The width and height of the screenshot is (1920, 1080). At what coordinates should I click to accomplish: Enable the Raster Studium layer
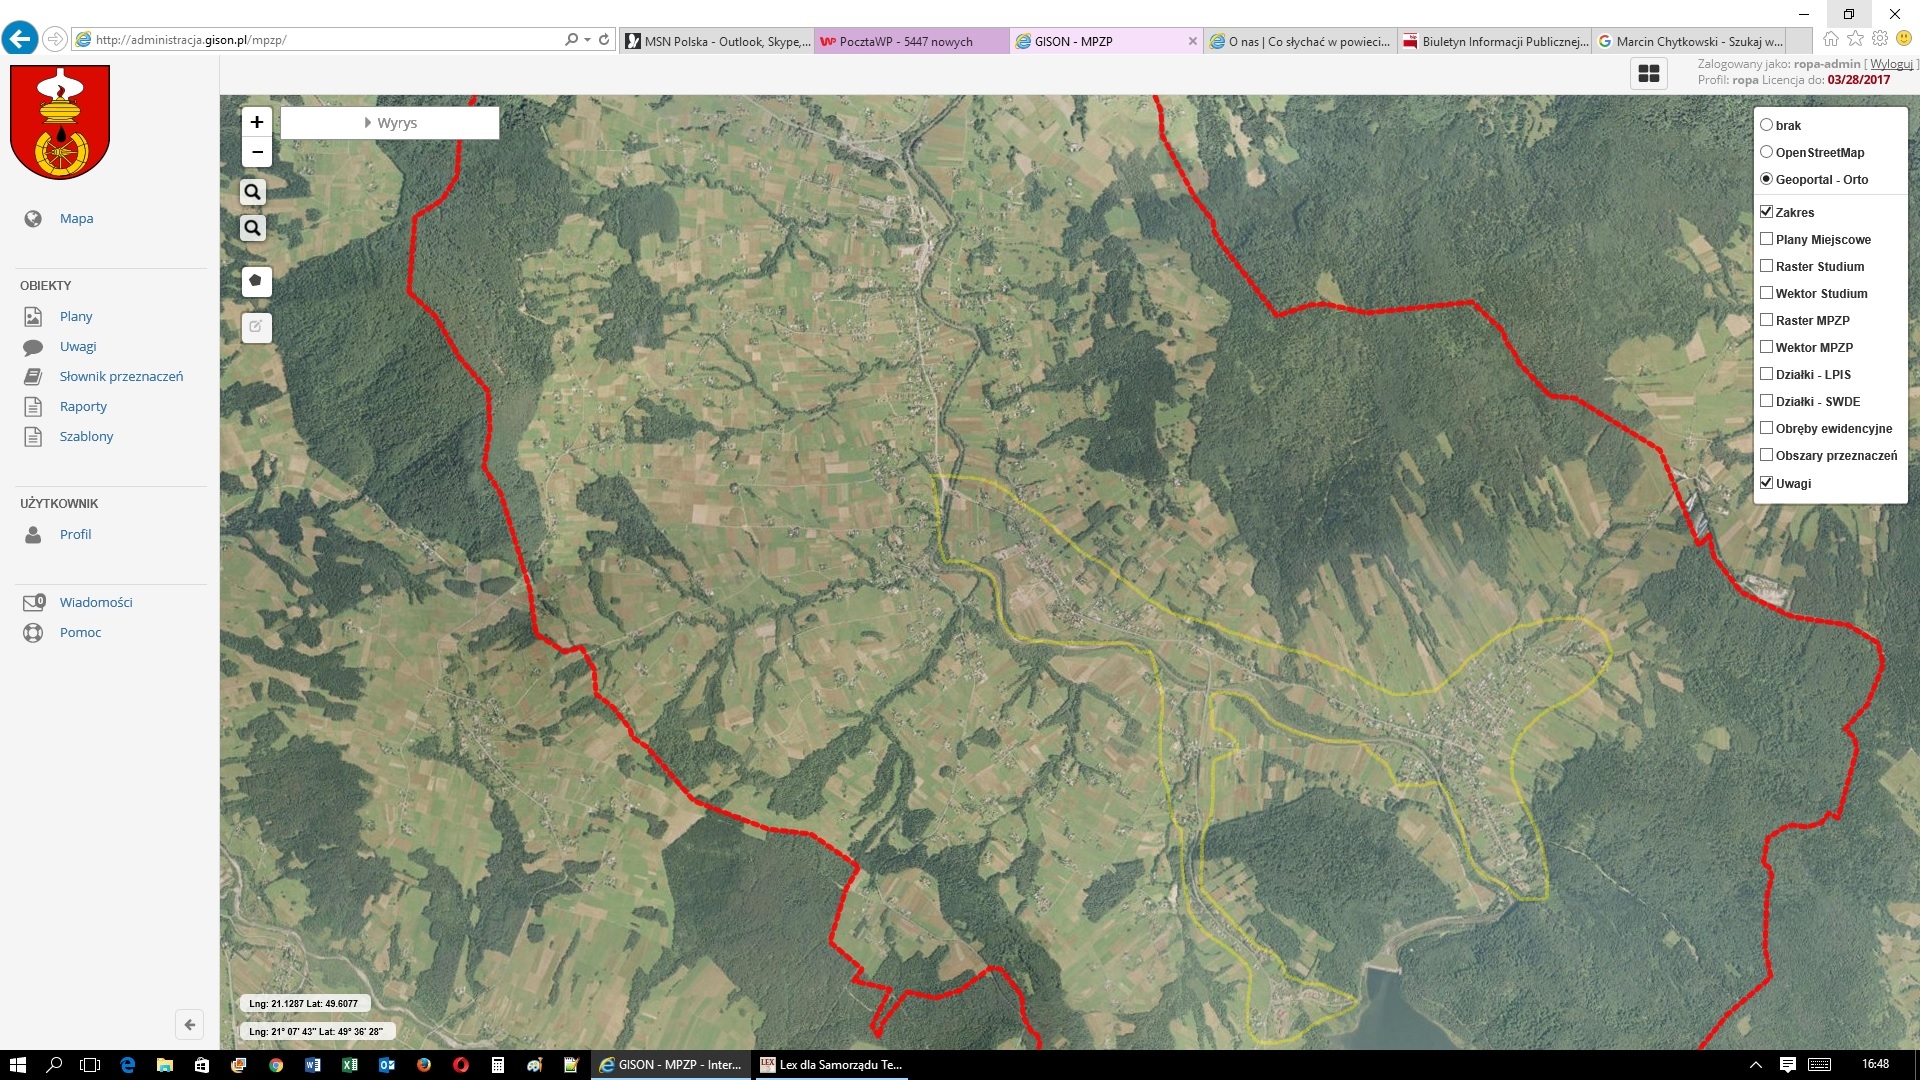coord(1767,266)
